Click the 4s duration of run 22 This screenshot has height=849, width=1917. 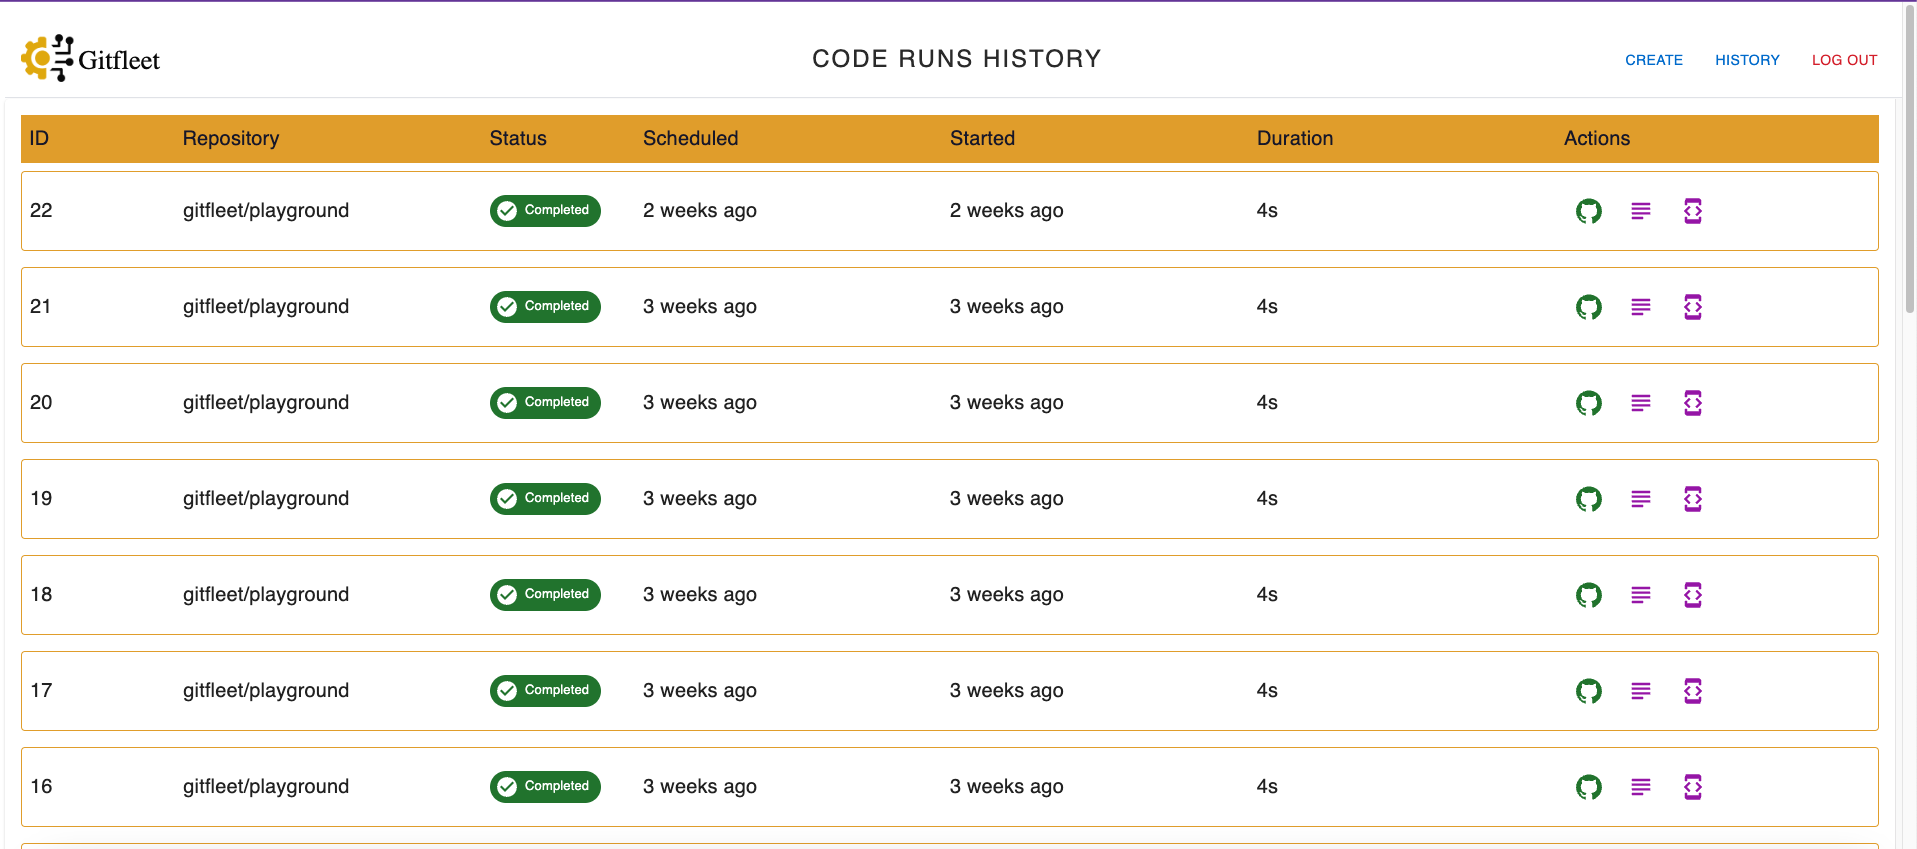pos(1267,211)
